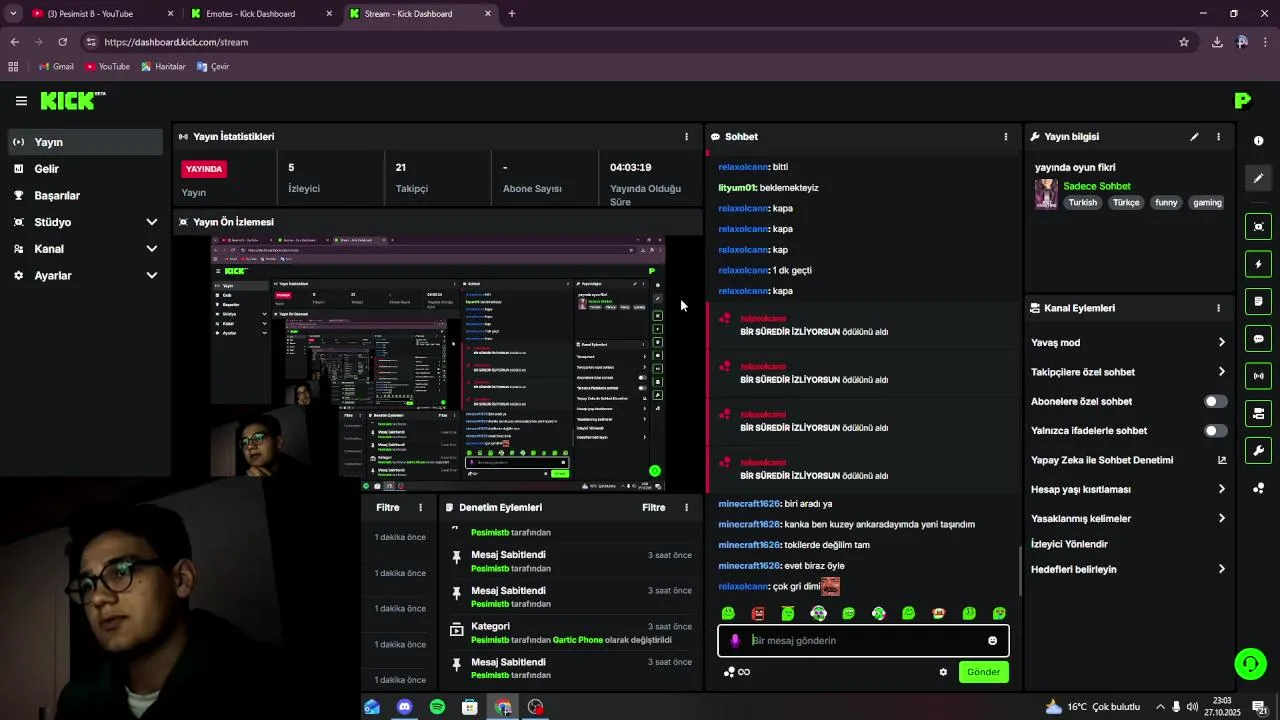This screenshot has width=1280, height=720.
Task: Click the document icon in right sidebar
Action: (x=1258, y=301)
